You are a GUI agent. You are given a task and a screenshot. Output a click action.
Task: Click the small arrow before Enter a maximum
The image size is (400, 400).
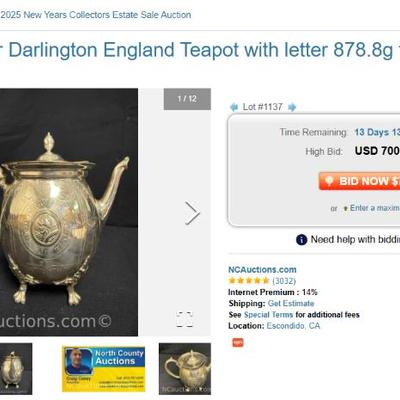point(345,209)
